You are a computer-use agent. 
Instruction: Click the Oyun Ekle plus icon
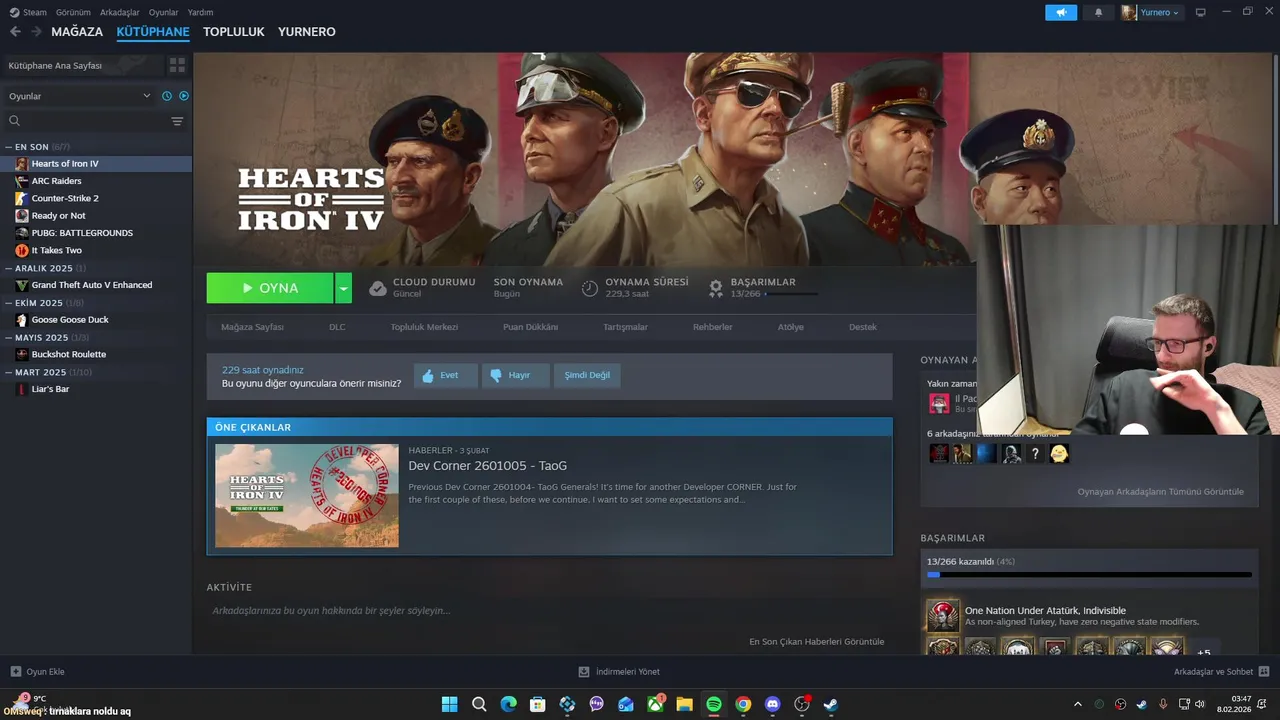pyautogui.click(x=15, y=672)
